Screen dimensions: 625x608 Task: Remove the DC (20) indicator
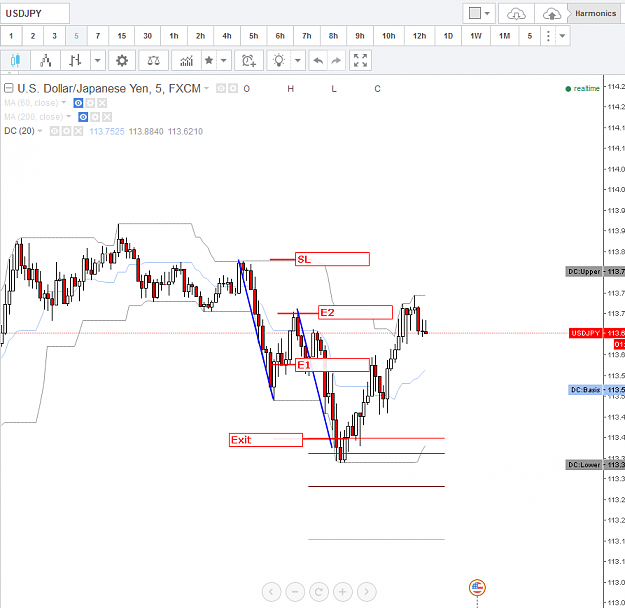tap(79, 131)
